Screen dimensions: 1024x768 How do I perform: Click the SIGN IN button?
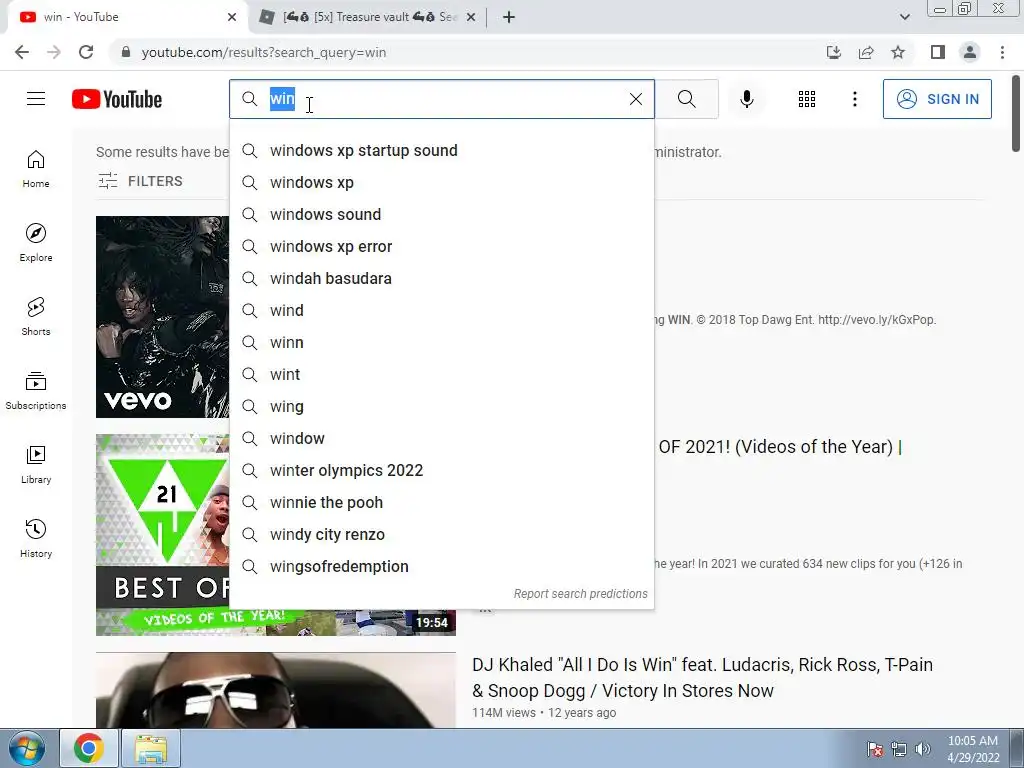pyautogui.click(x=937, y=99)
